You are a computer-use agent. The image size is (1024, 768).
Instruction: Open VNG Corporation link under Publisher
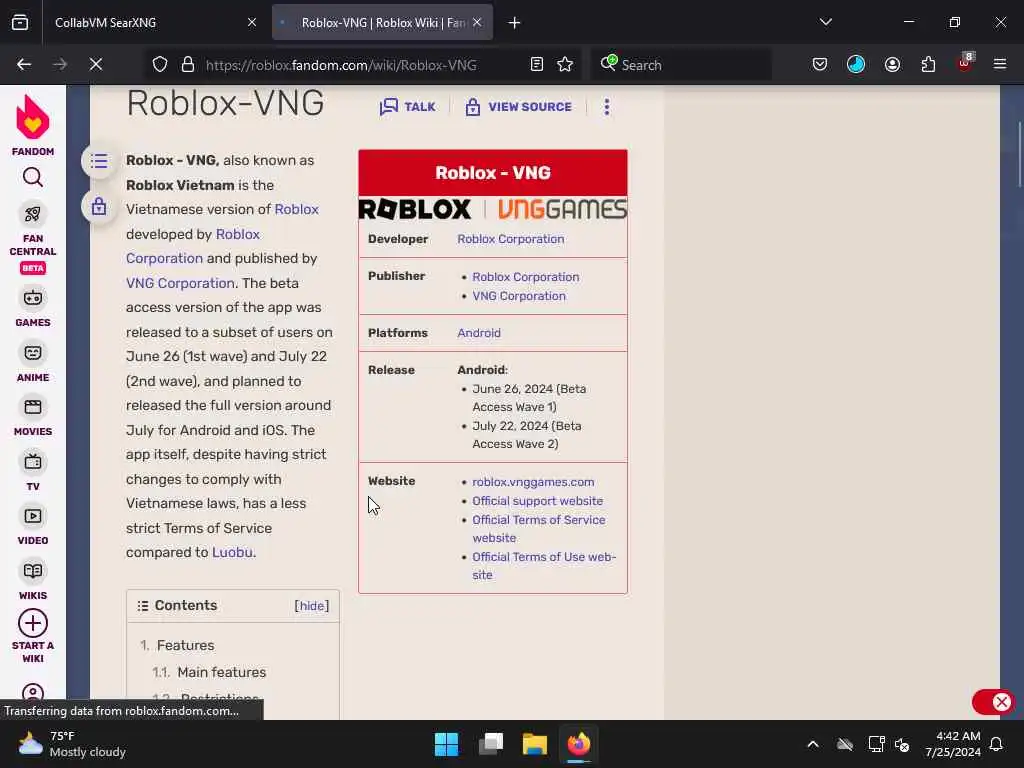pyautogui.click(x=519, y=296)
